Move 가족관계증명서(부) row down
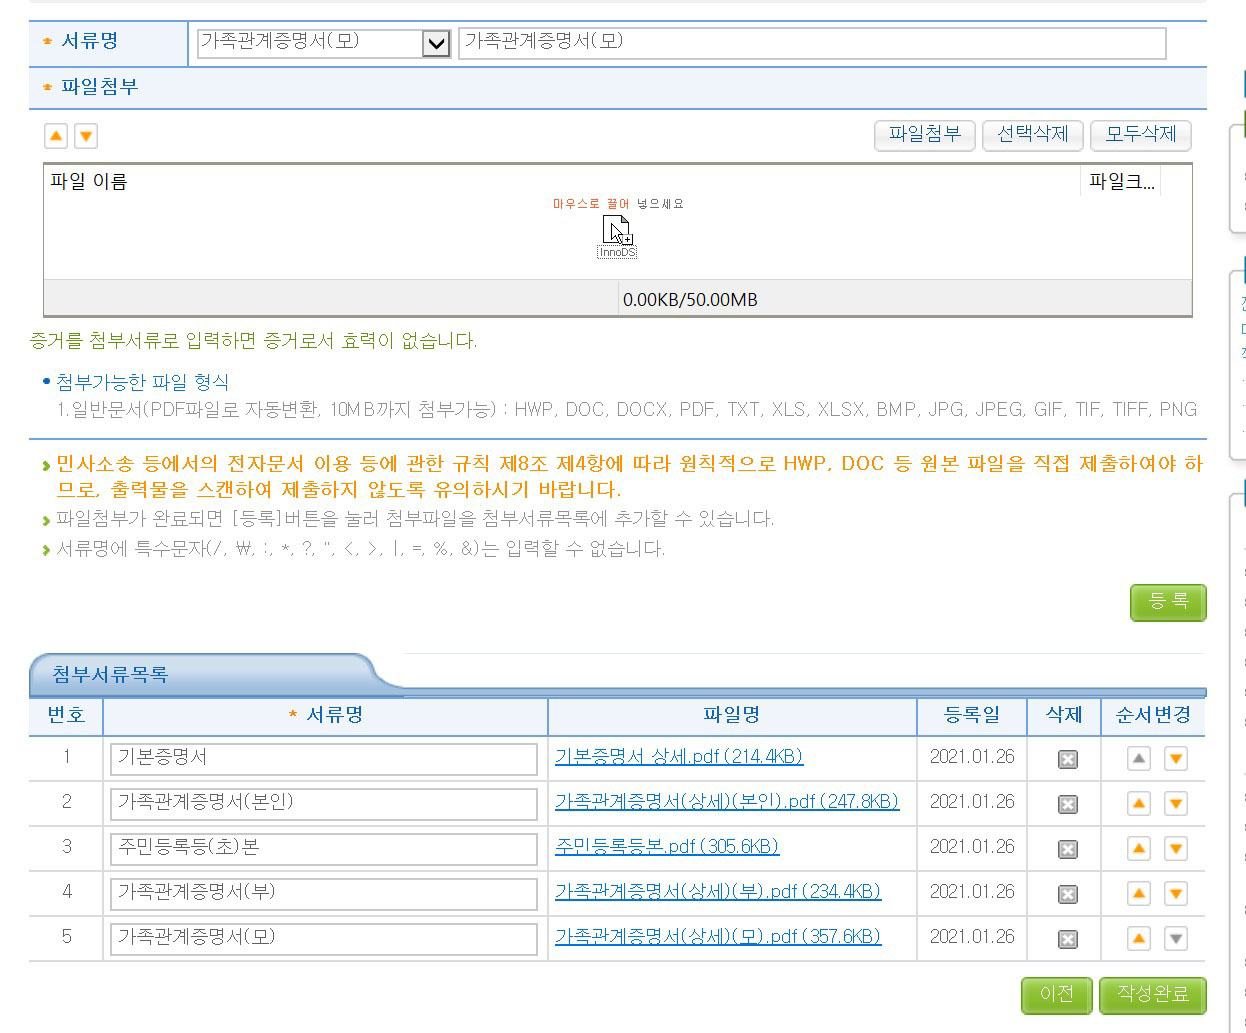Screen dimensions: 1246x1033 click(x=1176, y=893)
